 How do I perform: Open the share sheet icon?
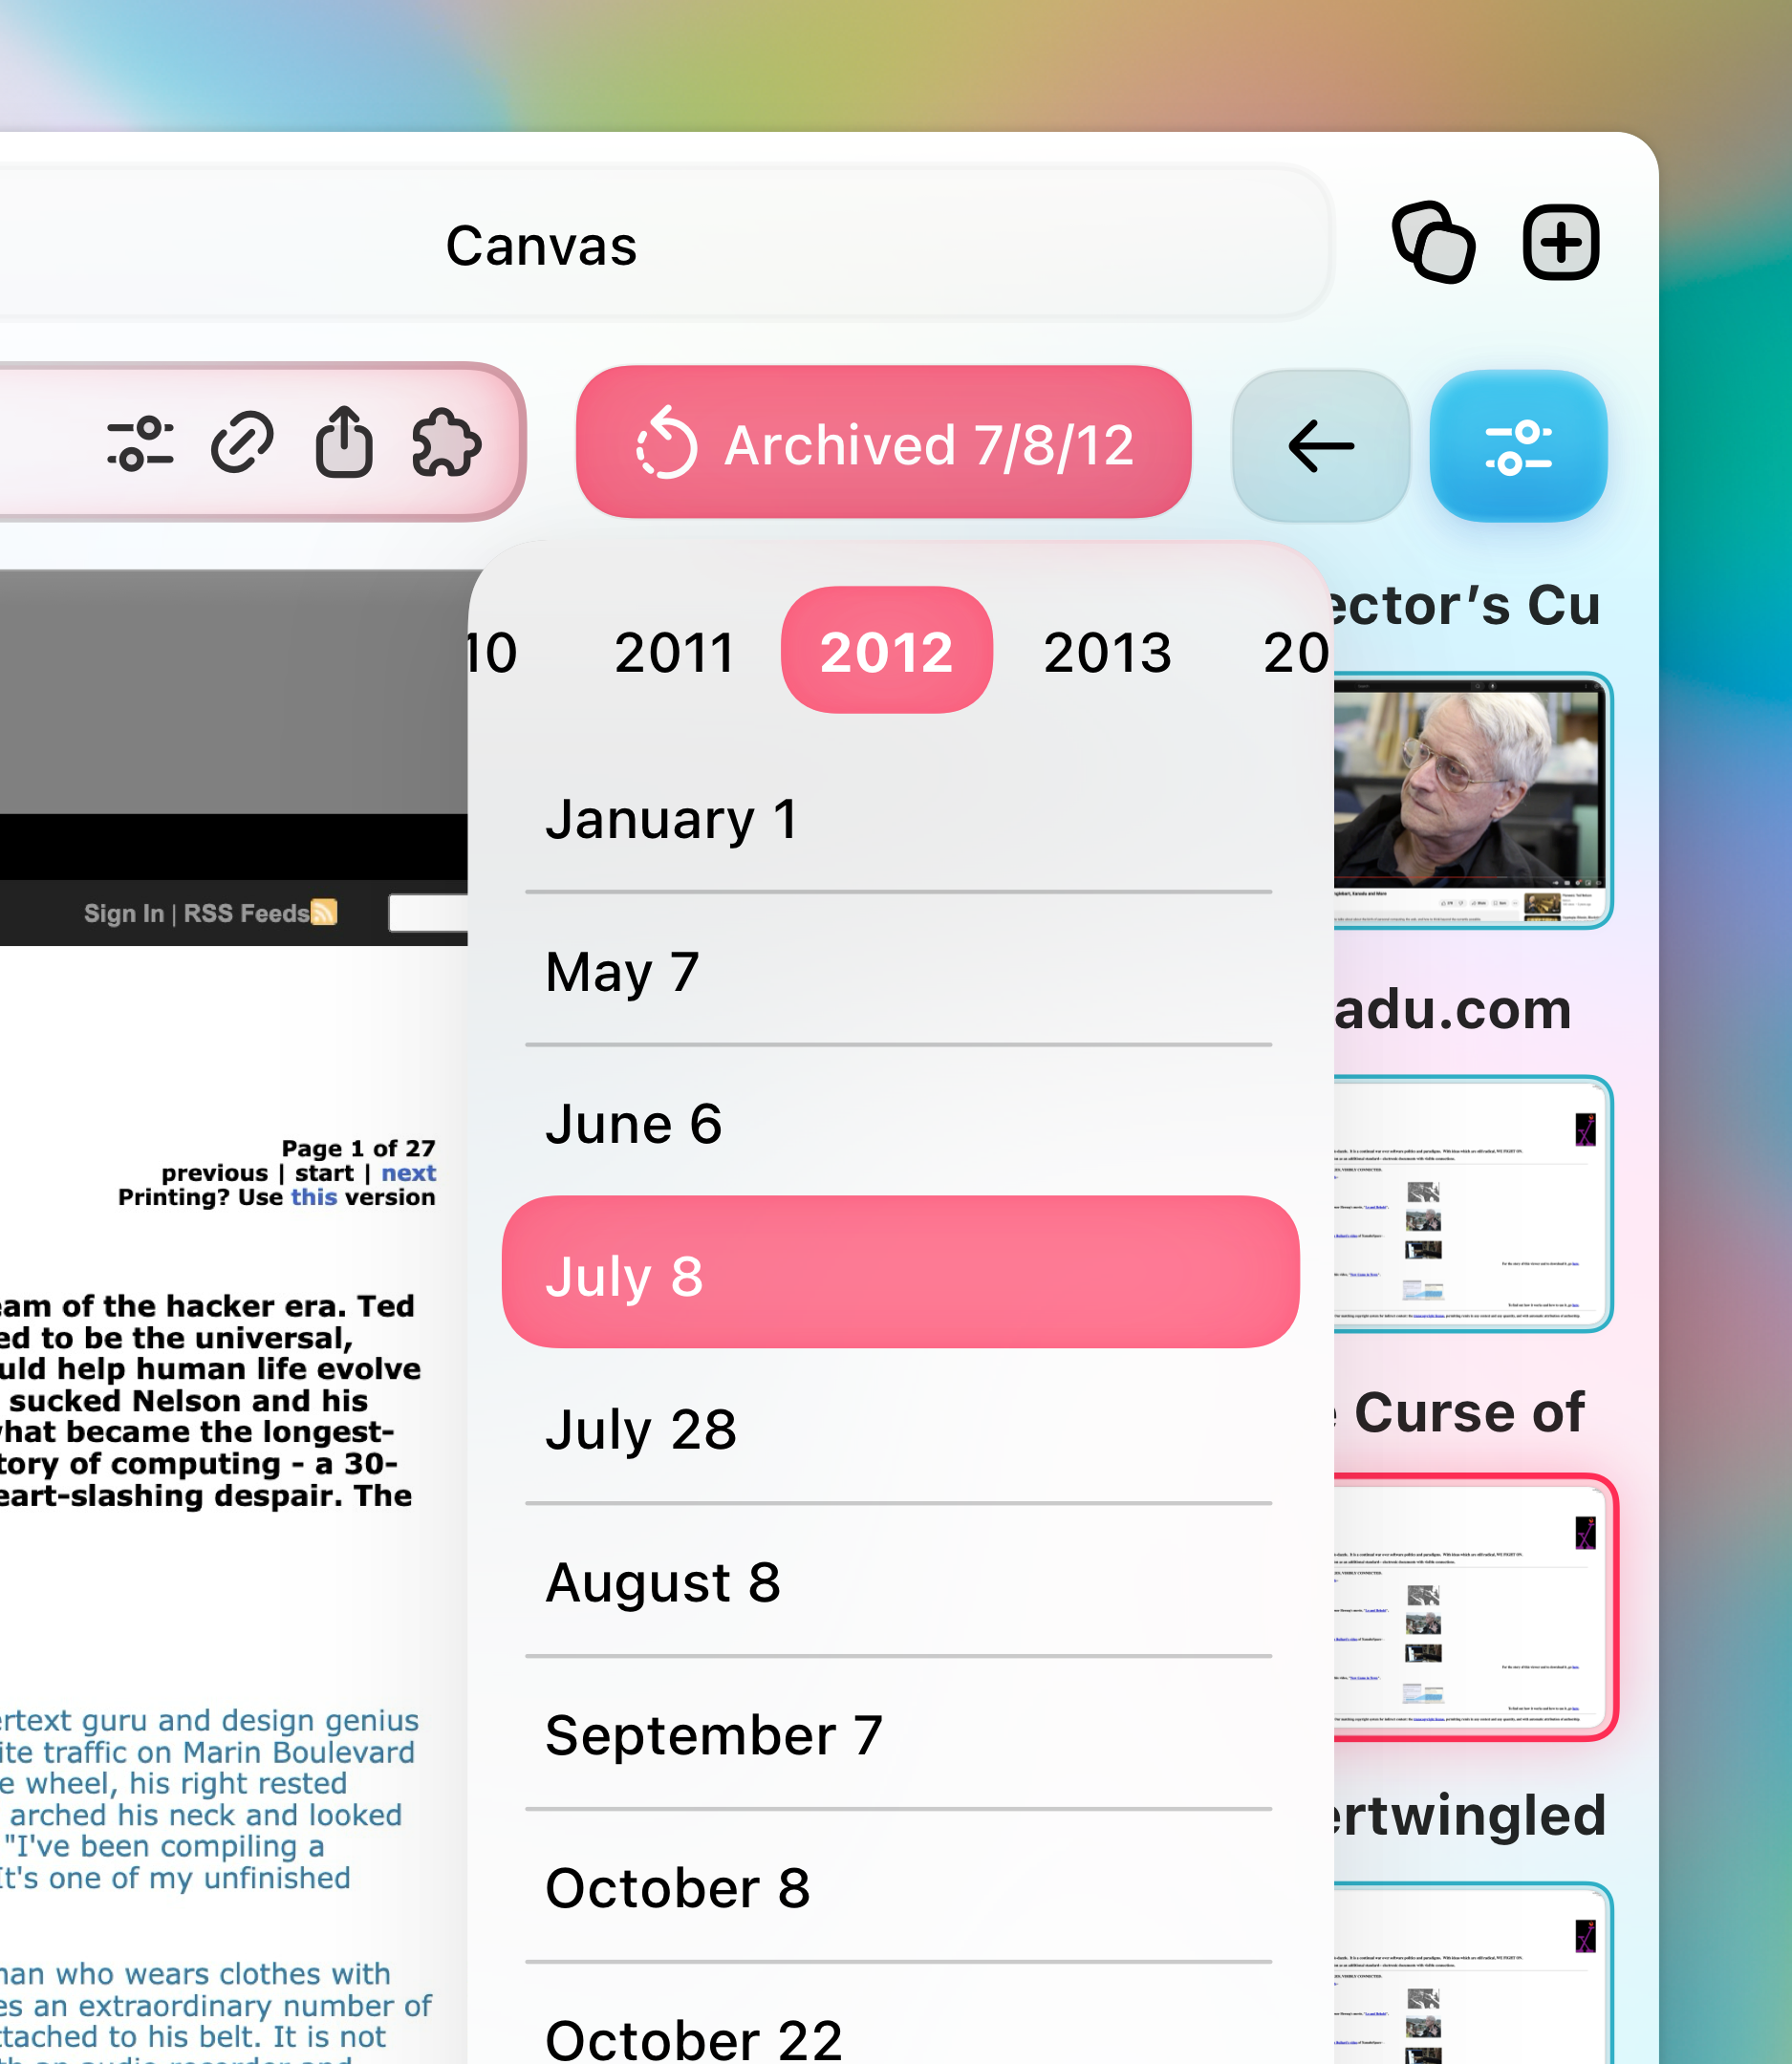pyautogui.click(x=344, y=441)
